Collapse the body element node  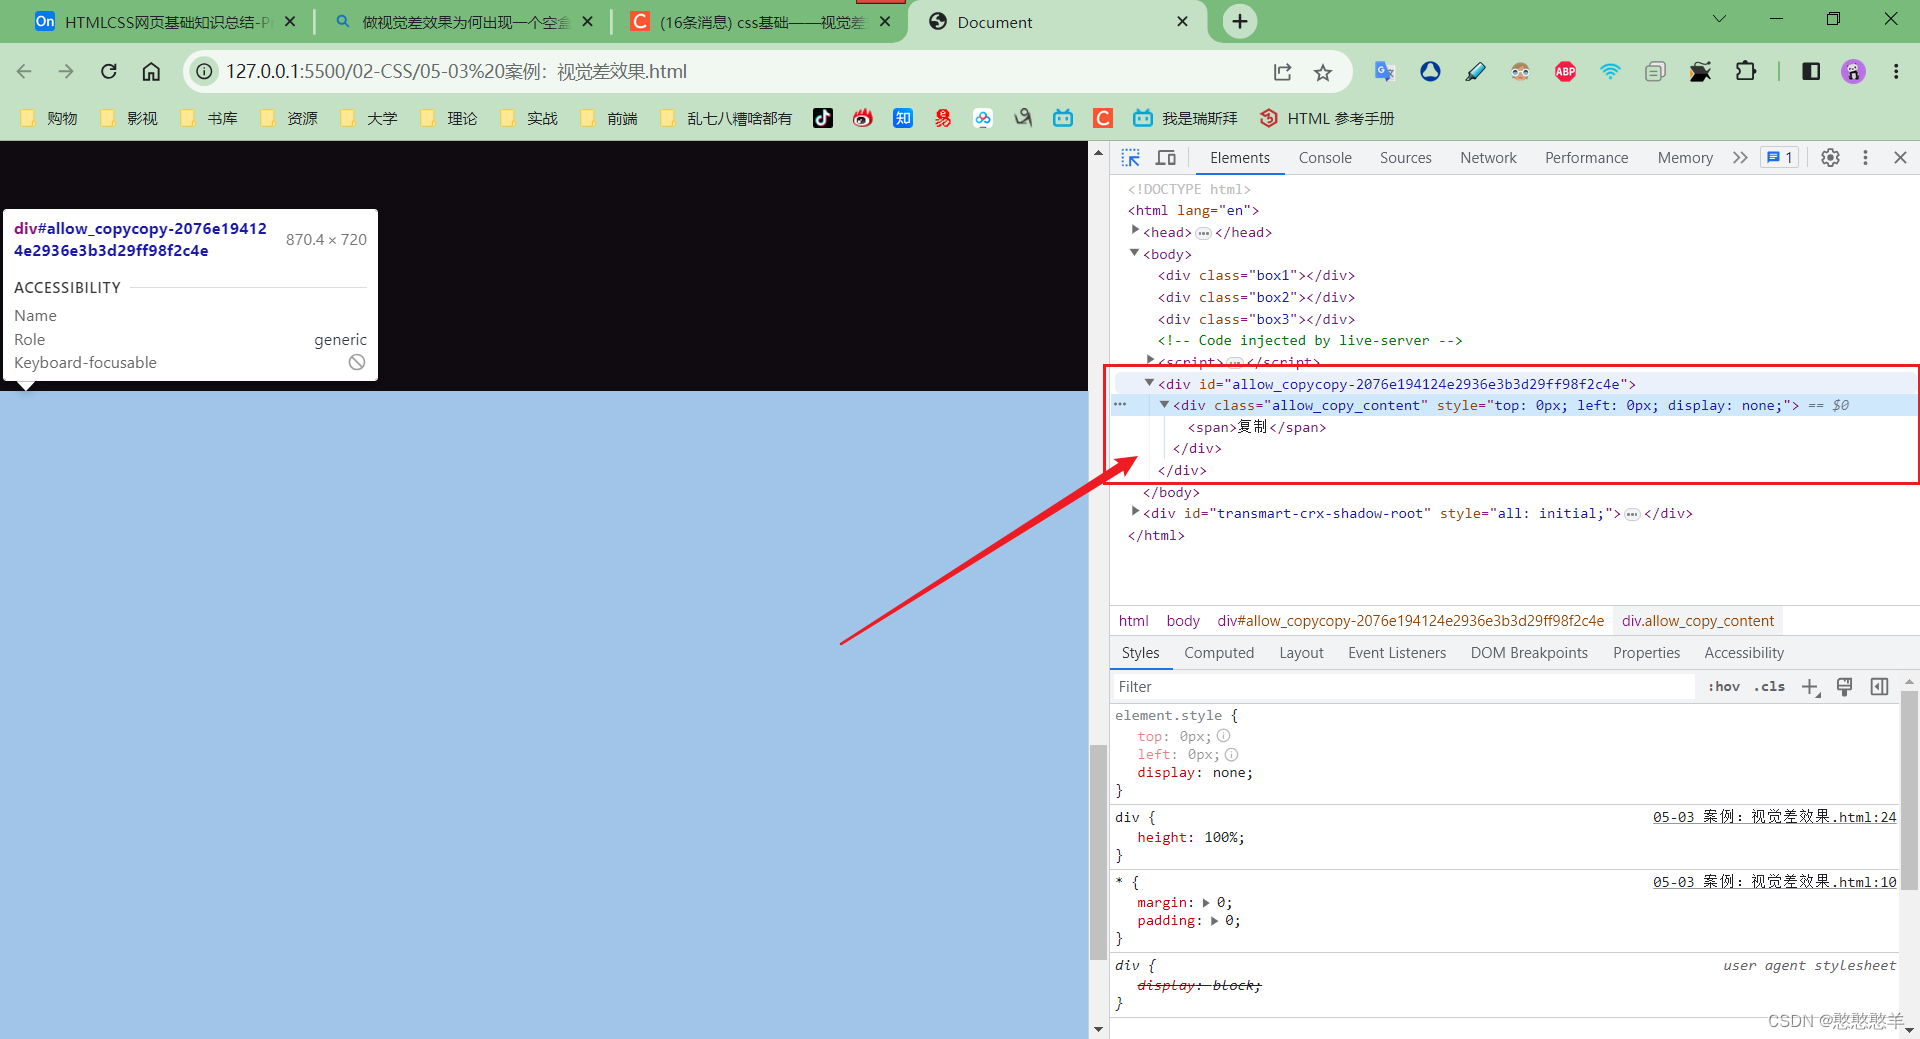coord(1134,253)
